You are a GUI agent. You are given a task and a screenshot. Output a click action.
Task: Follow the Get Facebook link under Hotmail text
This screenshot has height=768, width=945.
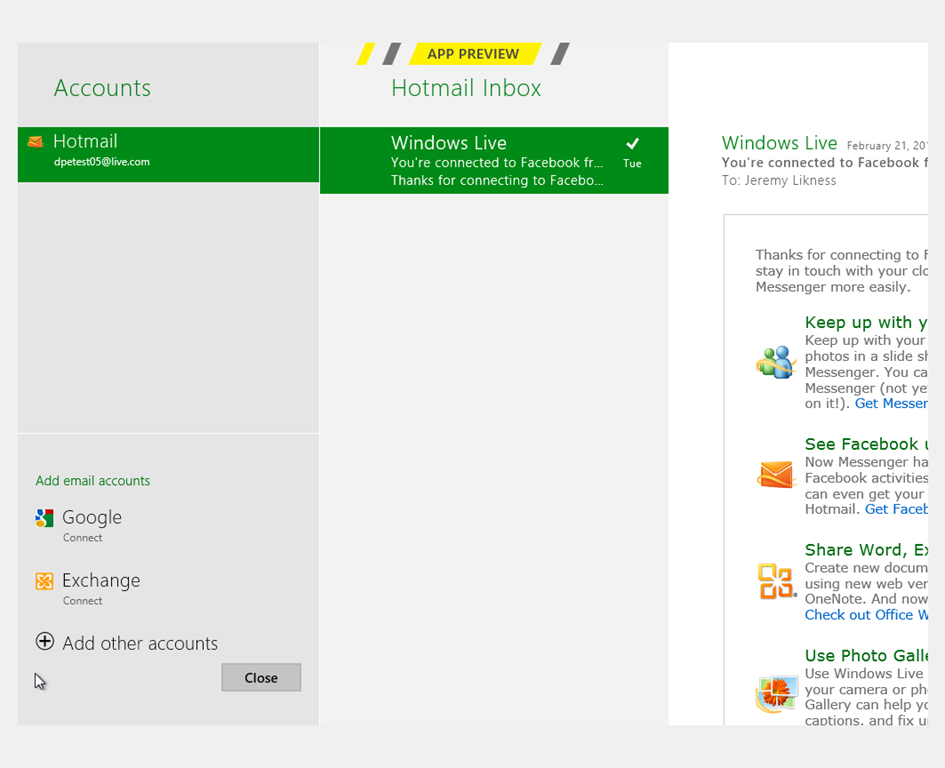(896, 509)
